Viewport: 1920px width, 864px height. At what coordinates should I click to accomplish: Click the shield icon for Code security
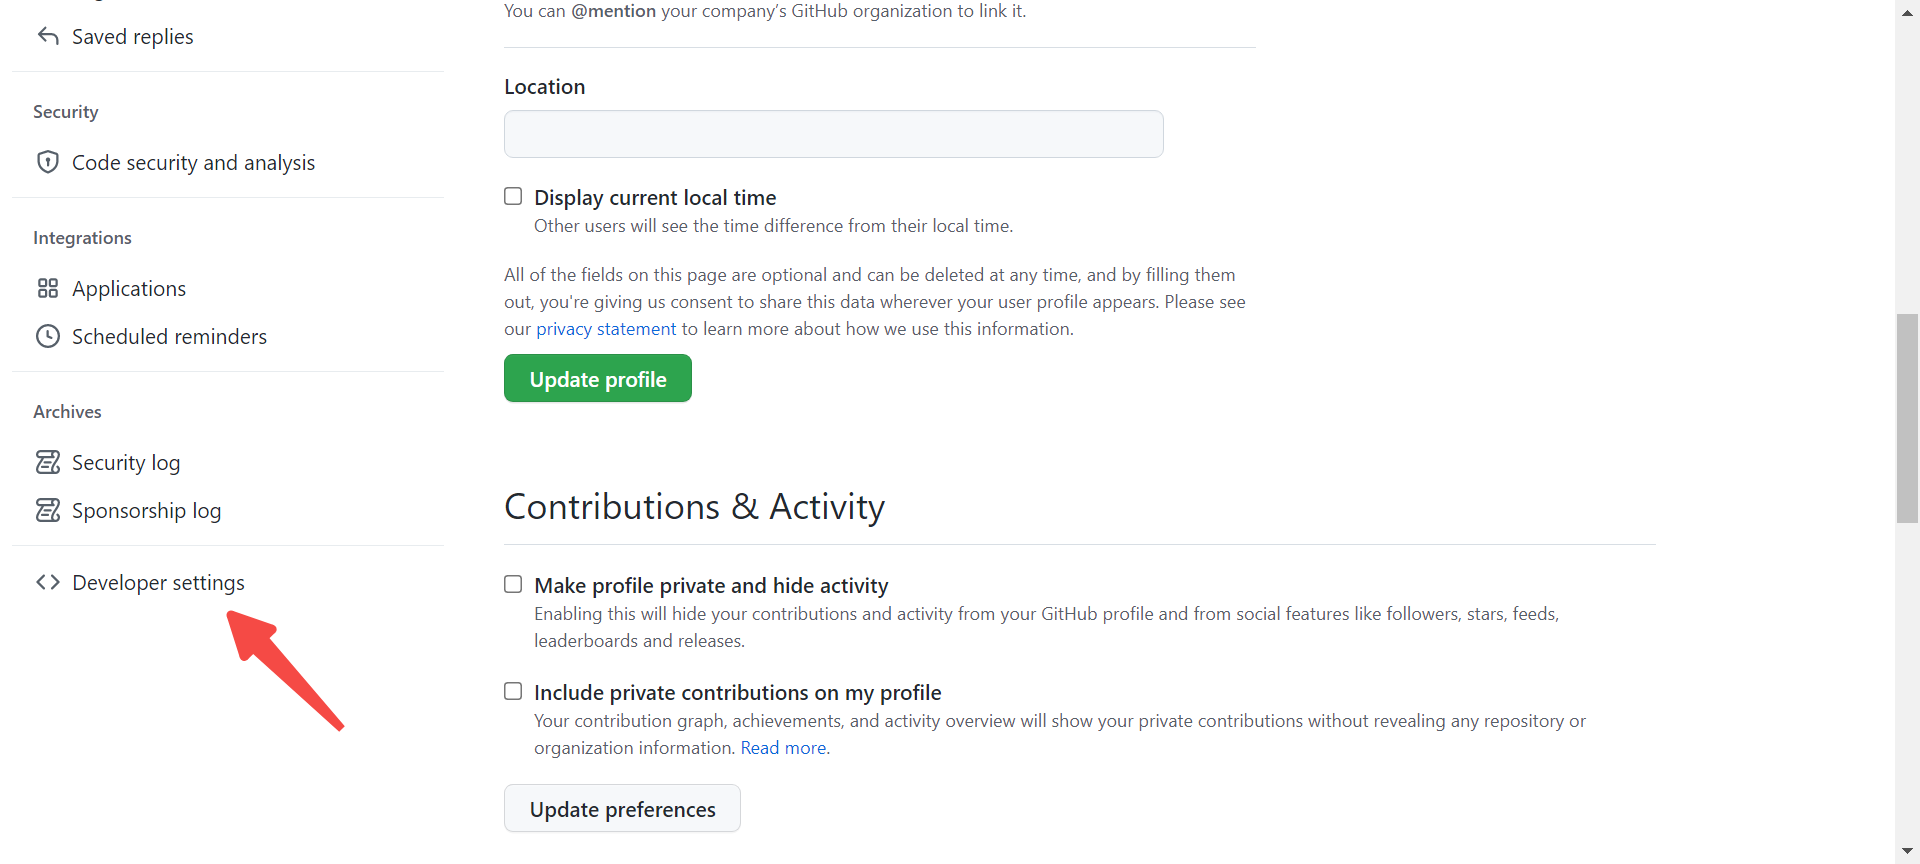point(48,162)
